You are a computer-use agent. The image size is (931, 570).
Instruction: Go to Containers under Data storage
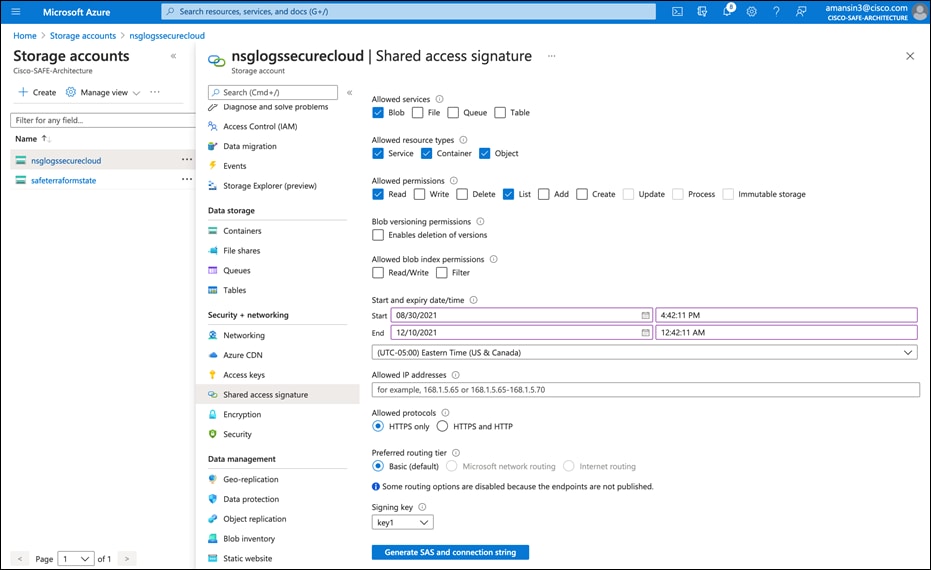[242, 231]
